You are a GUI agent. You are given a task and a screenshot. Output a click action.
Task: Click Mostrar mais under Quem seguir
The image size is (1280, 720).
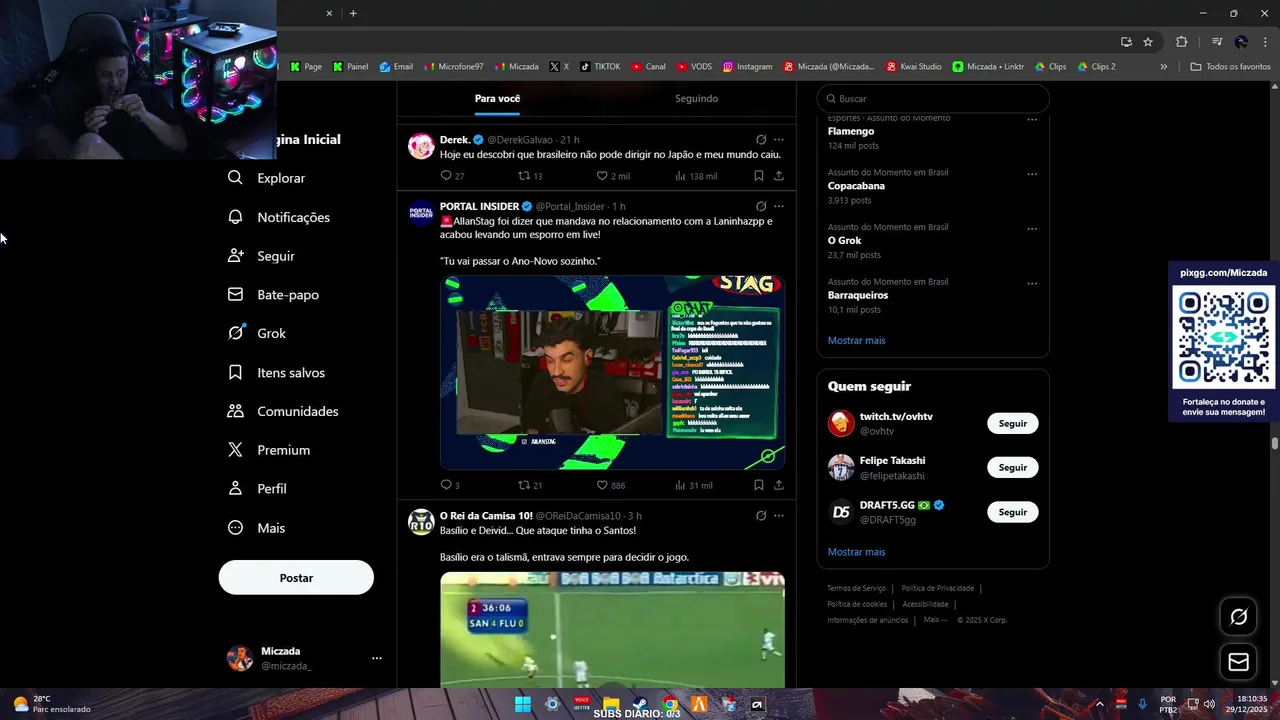tap(856, 552)
